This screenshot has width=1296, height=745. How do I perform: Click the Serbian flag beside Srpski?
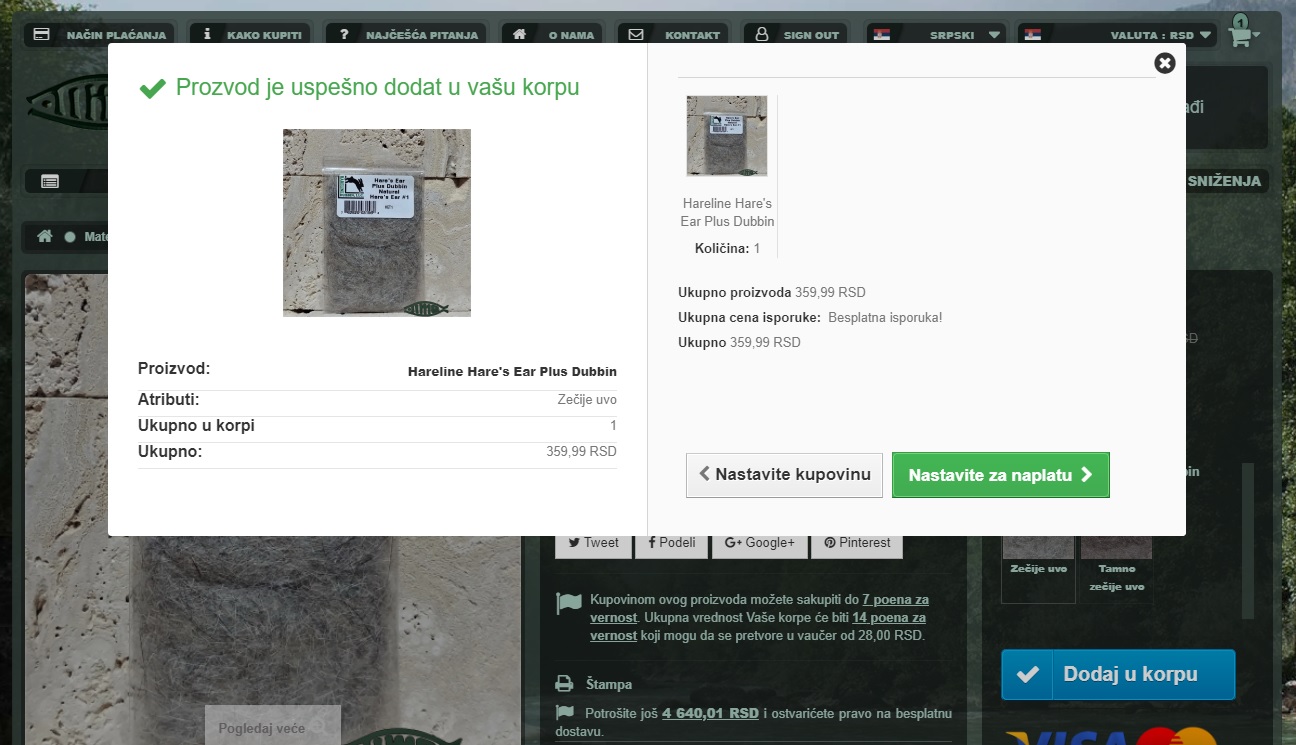pyautogui.click(x=881, y=34)
